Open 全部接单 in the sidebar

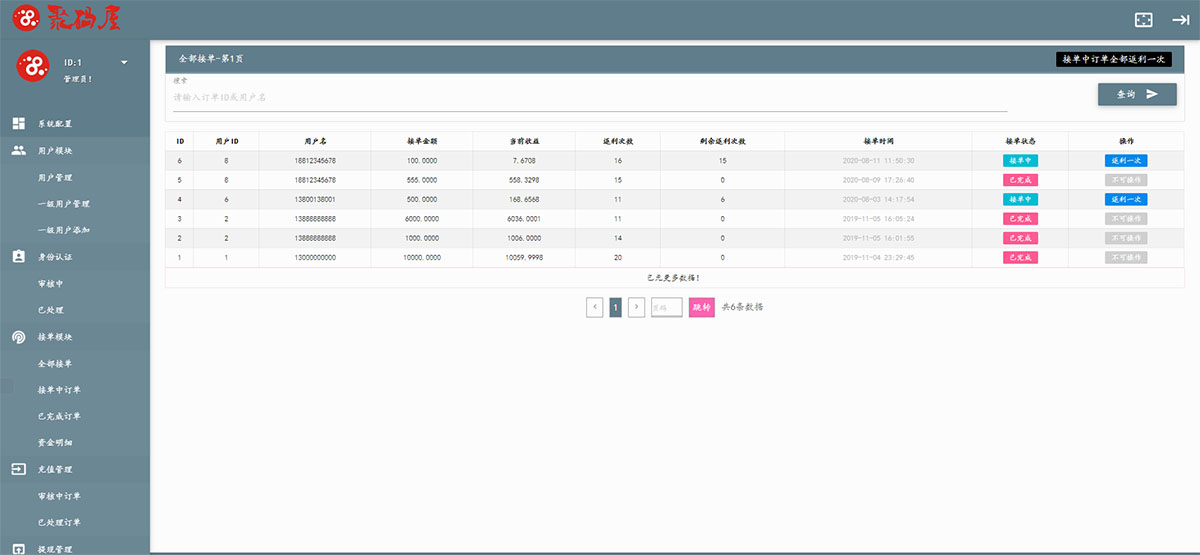(55, 364)
